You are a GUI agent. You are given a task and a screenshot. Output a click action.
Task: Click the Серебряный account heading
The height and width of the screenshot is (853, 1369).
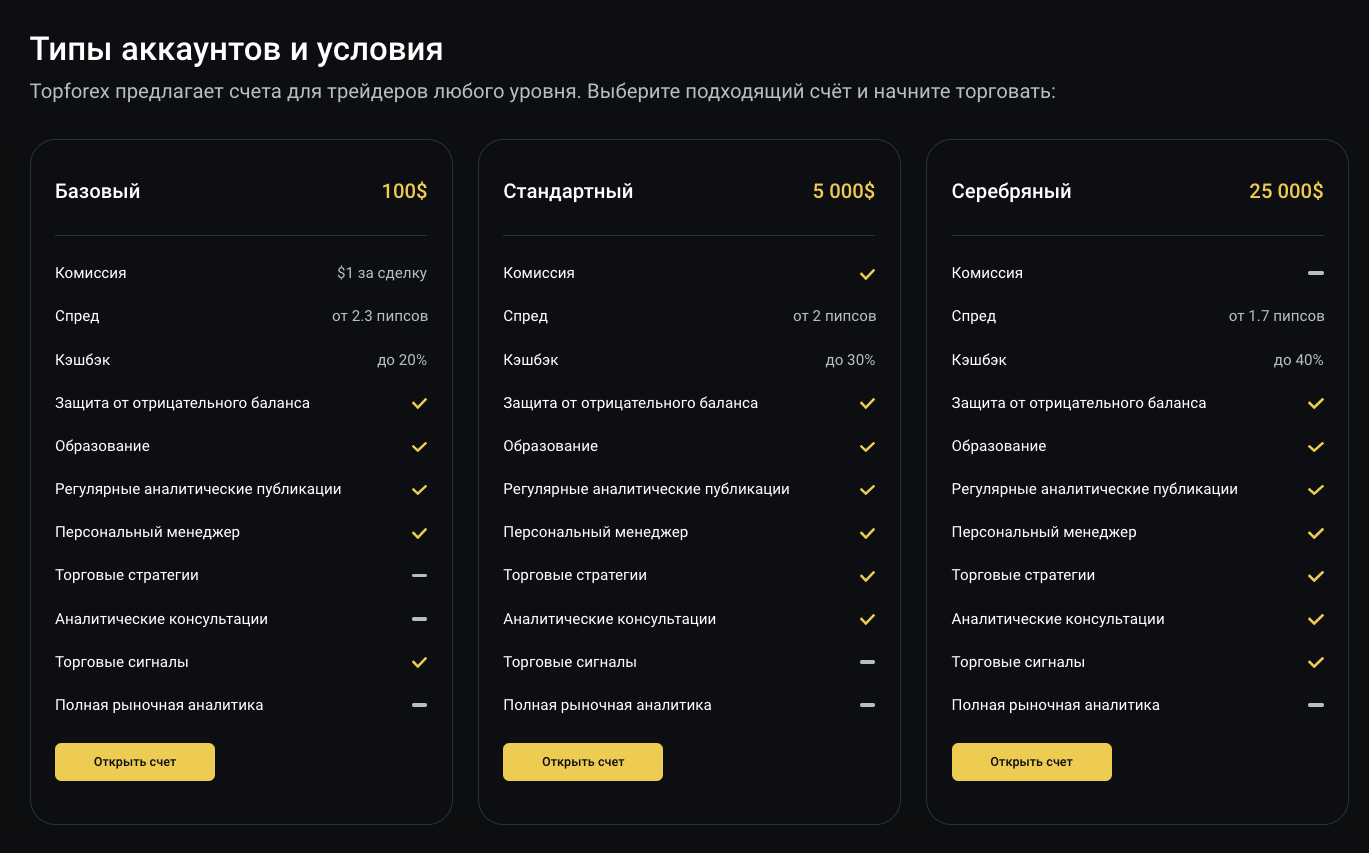[x=1011, y=191]
